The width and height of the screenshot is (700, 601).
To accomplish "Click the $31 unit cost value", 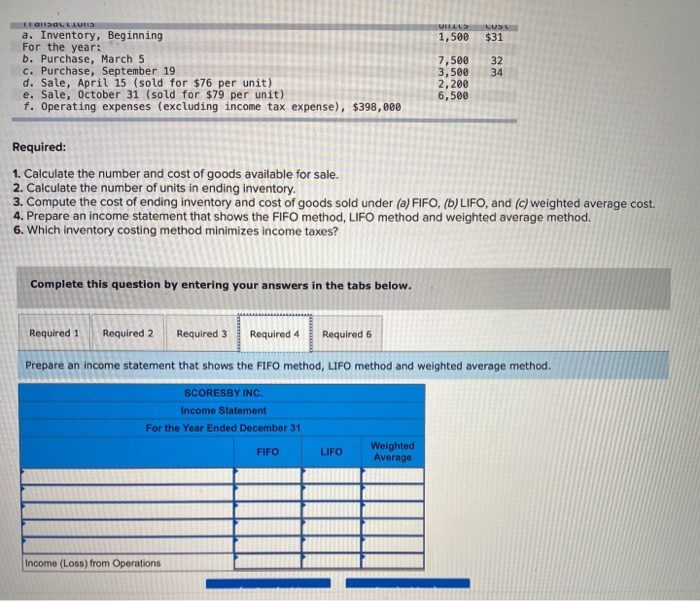I will point(494,37).
